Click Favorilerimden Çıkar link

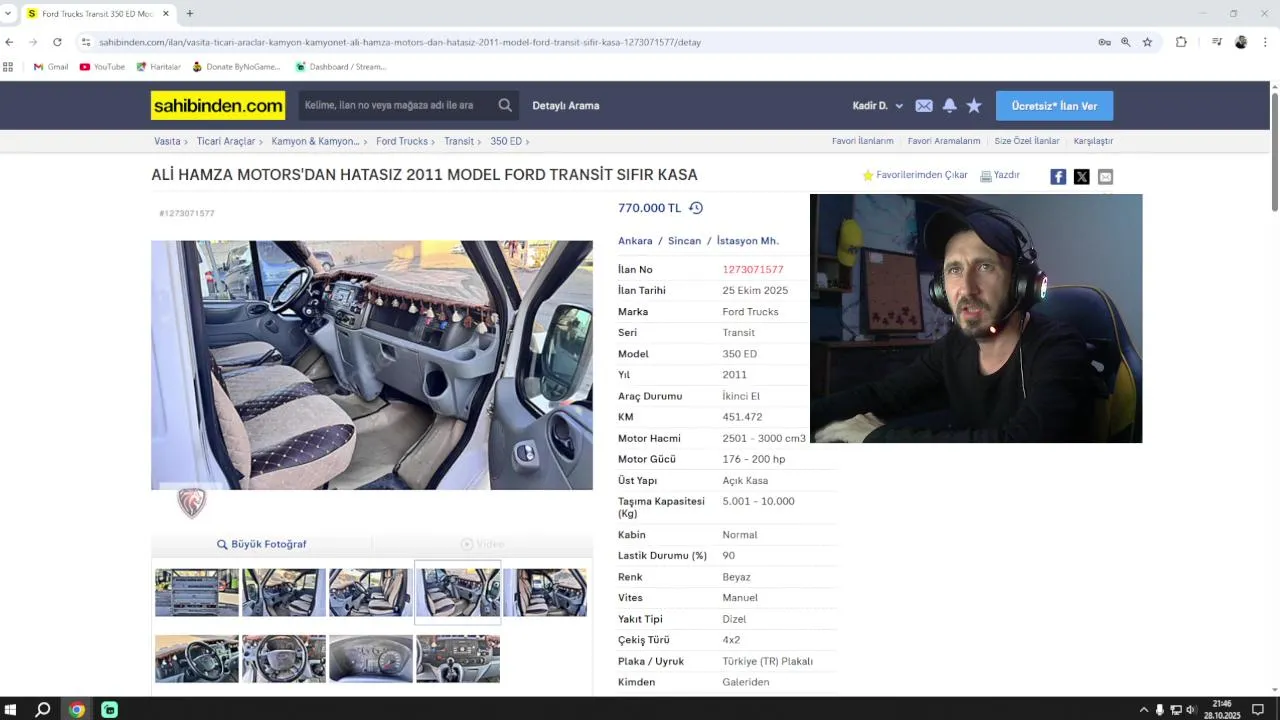[915, 175]
